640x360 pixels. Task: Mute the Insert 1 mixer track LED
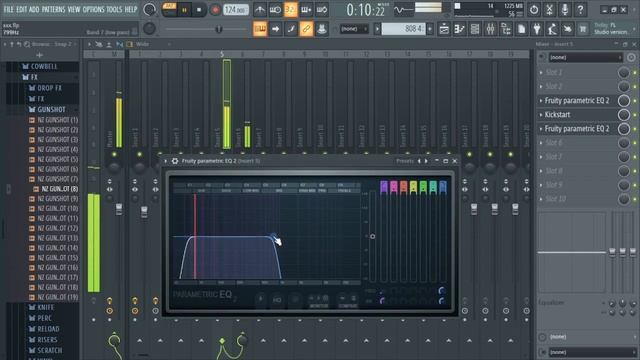click(140, 155)
